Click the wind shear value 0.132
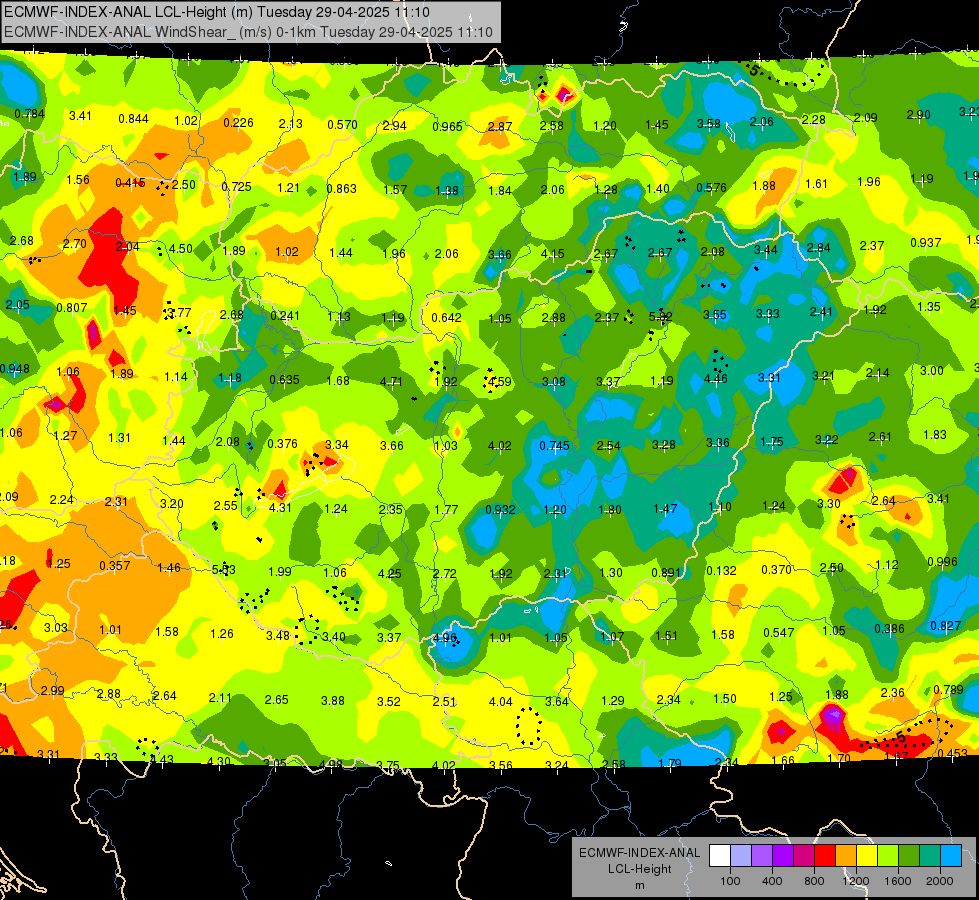Screen dimensions: 979x900 click(x=721, y=571)
